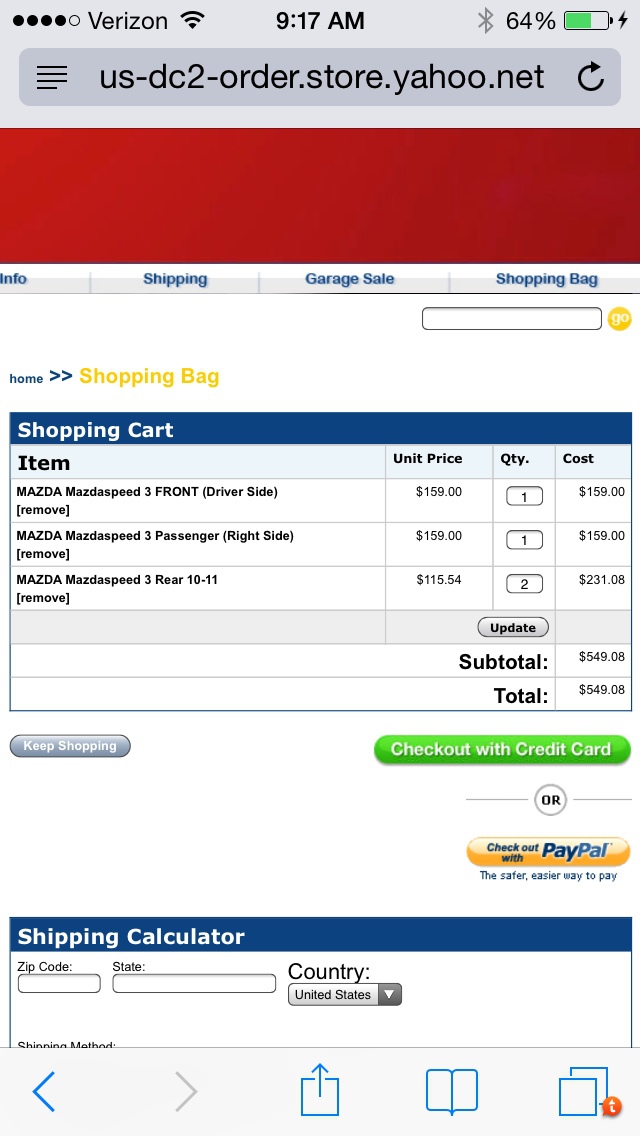This screenshot has width=640, height=1136.
Task: Open the share sheet icon
Action: pos(320,1089)
